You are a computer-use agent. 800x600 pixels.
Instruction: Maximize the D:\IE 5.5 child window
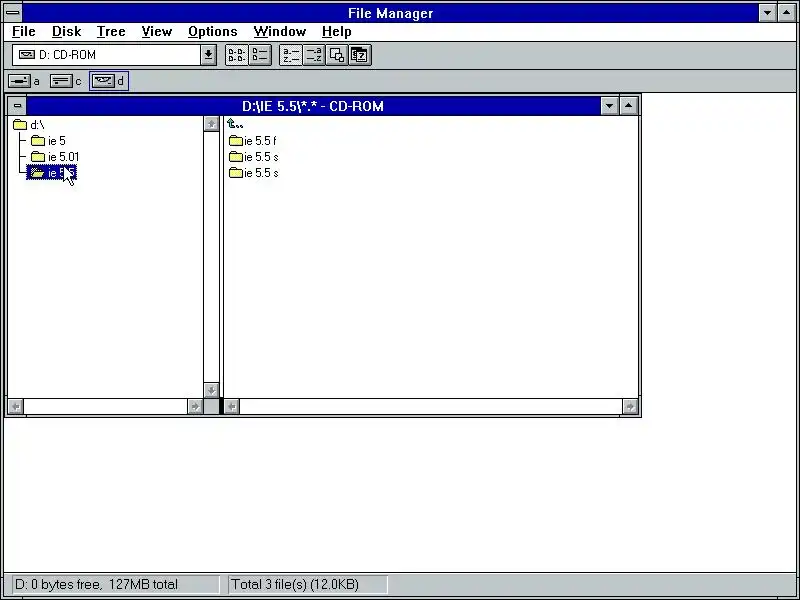(x=629, y=106)
